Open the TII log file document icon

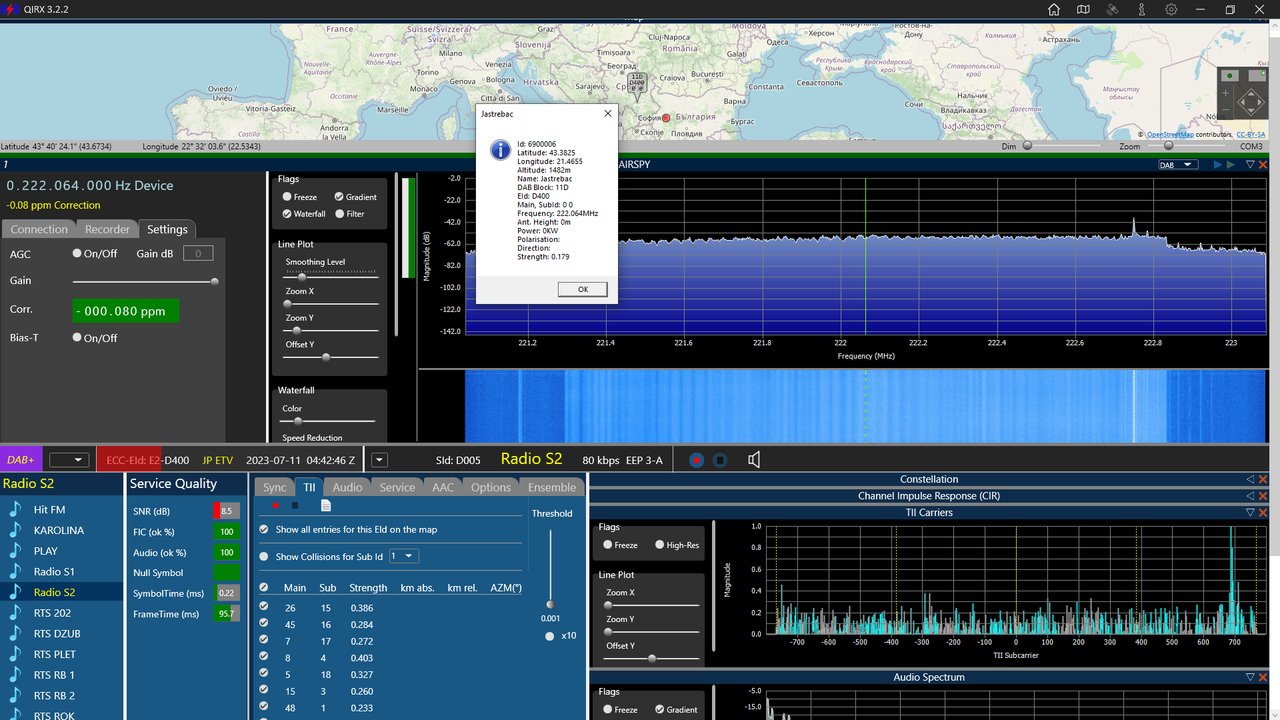click(x=325, y=506)
